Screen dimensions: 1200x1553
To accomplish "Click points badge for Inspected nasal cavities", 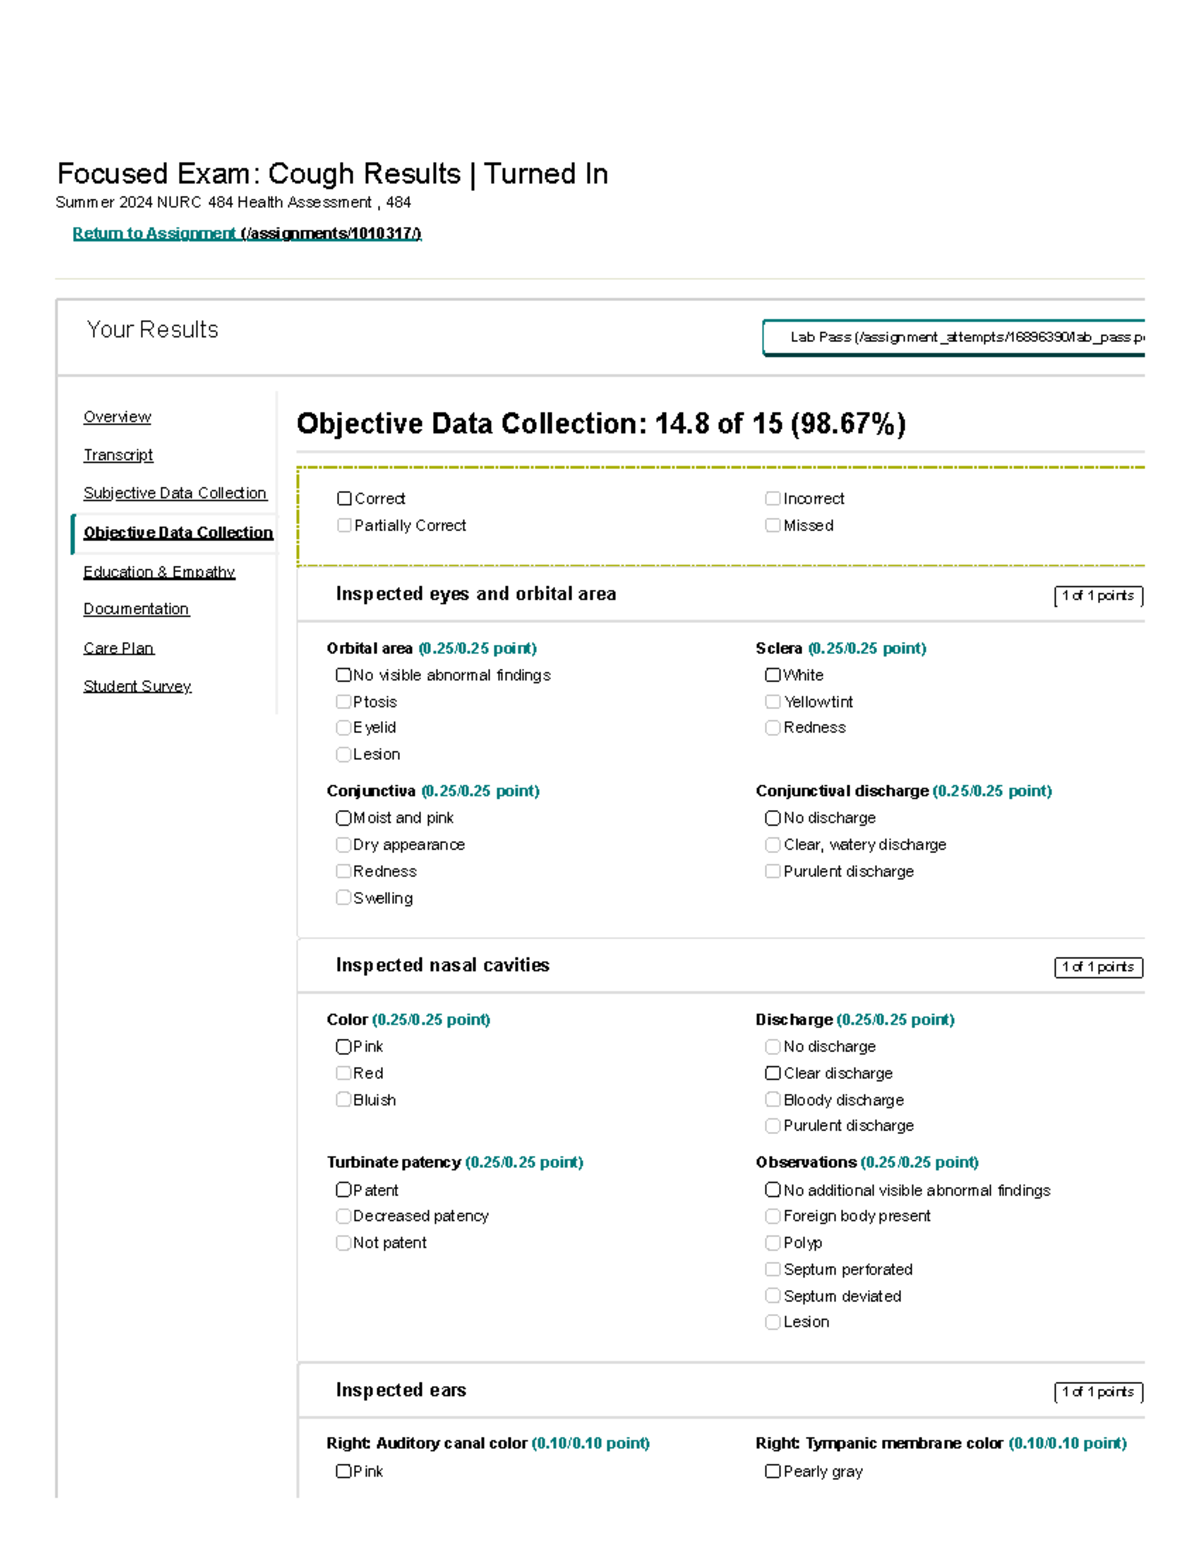I will [x=1098, y=967].
